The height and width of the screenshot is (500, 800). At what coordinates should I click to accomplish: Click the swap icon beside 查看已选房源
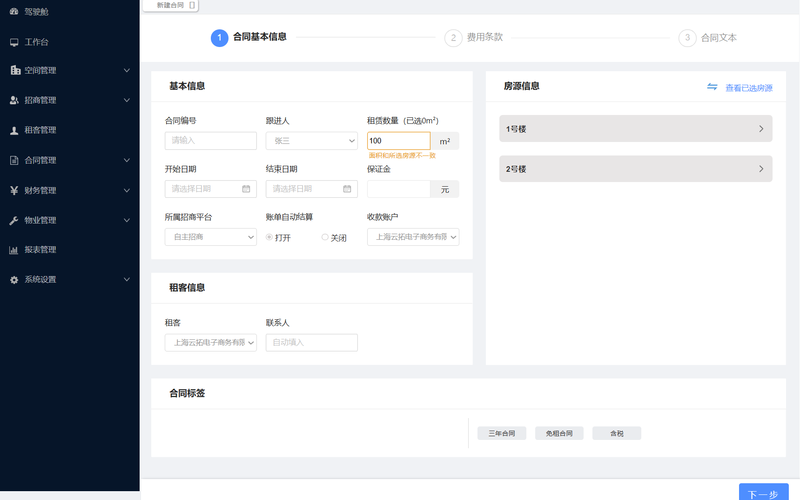tap(712, 87)
